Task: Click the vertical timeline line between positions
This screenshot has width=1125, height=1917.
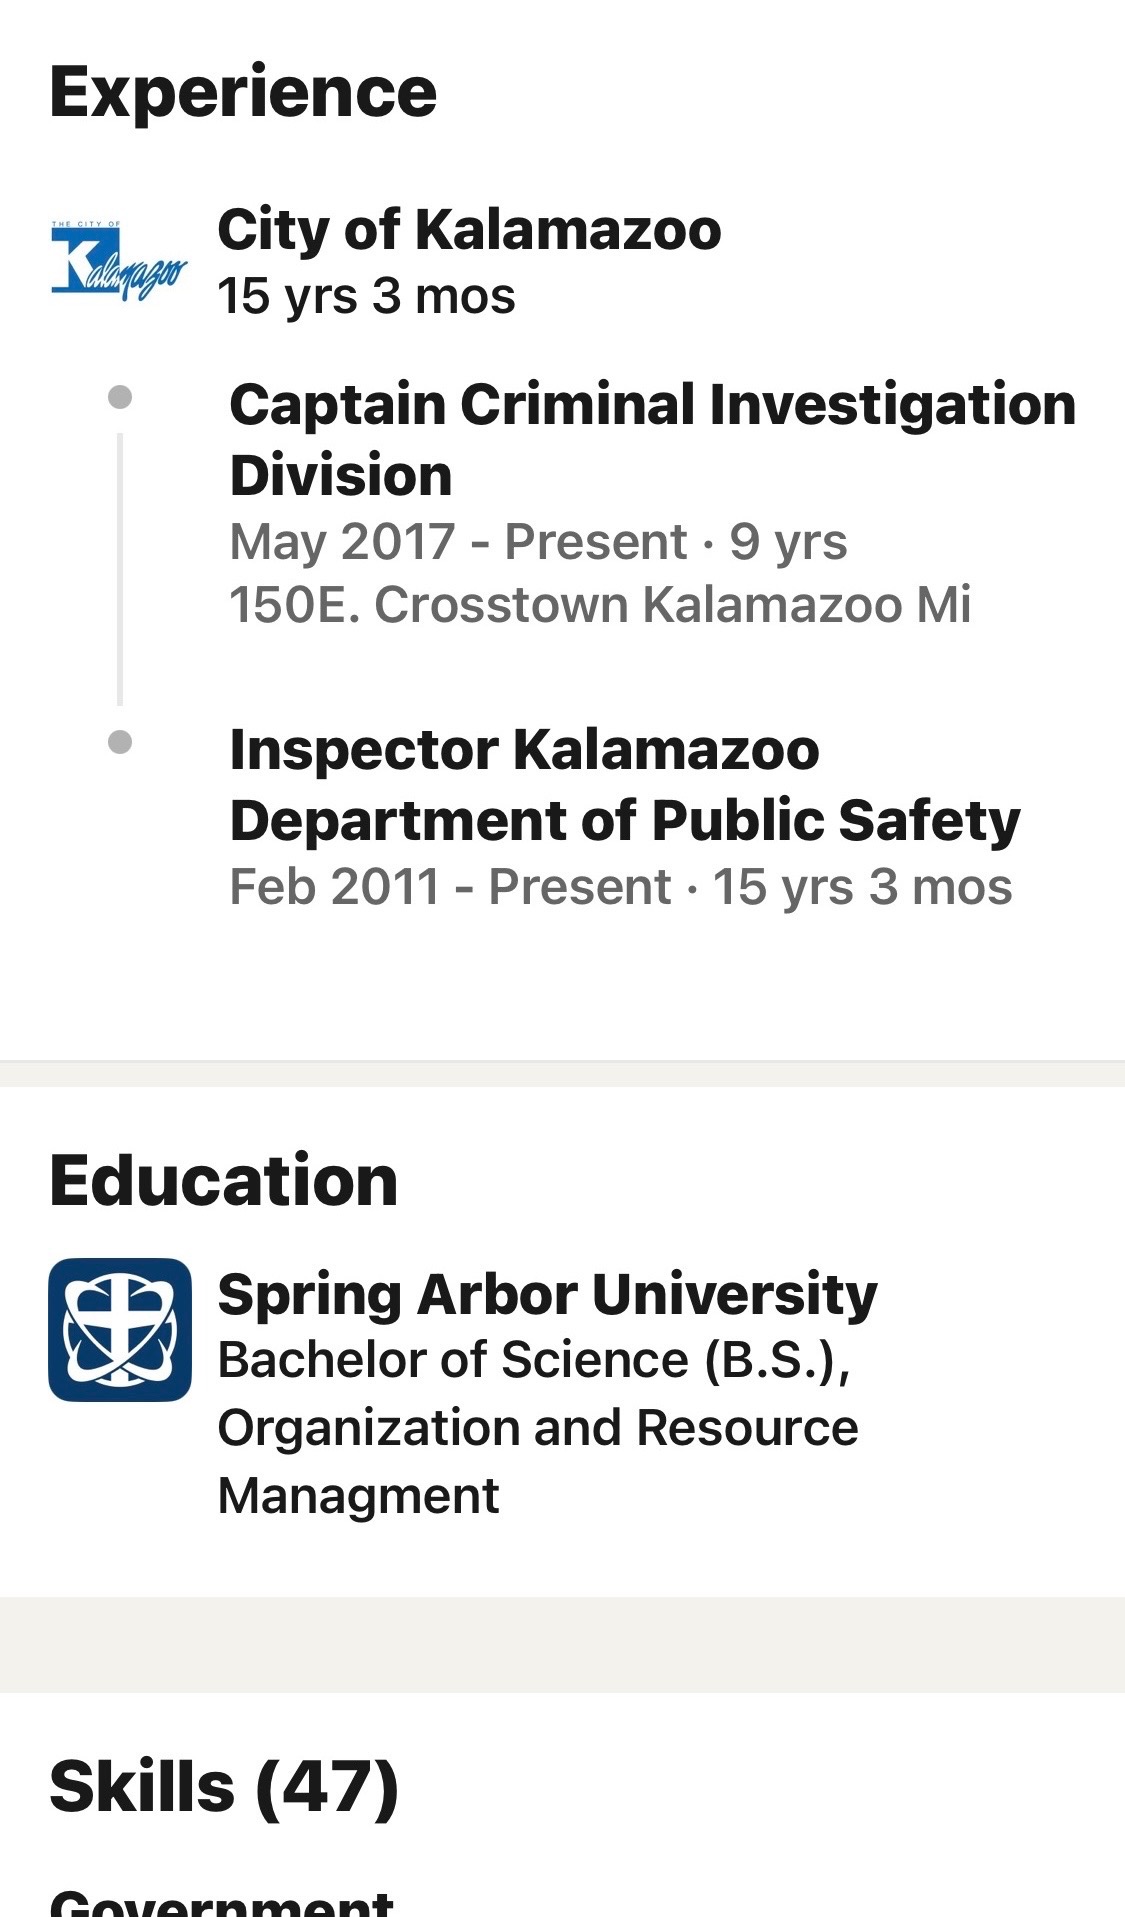Action: point(120,568)
